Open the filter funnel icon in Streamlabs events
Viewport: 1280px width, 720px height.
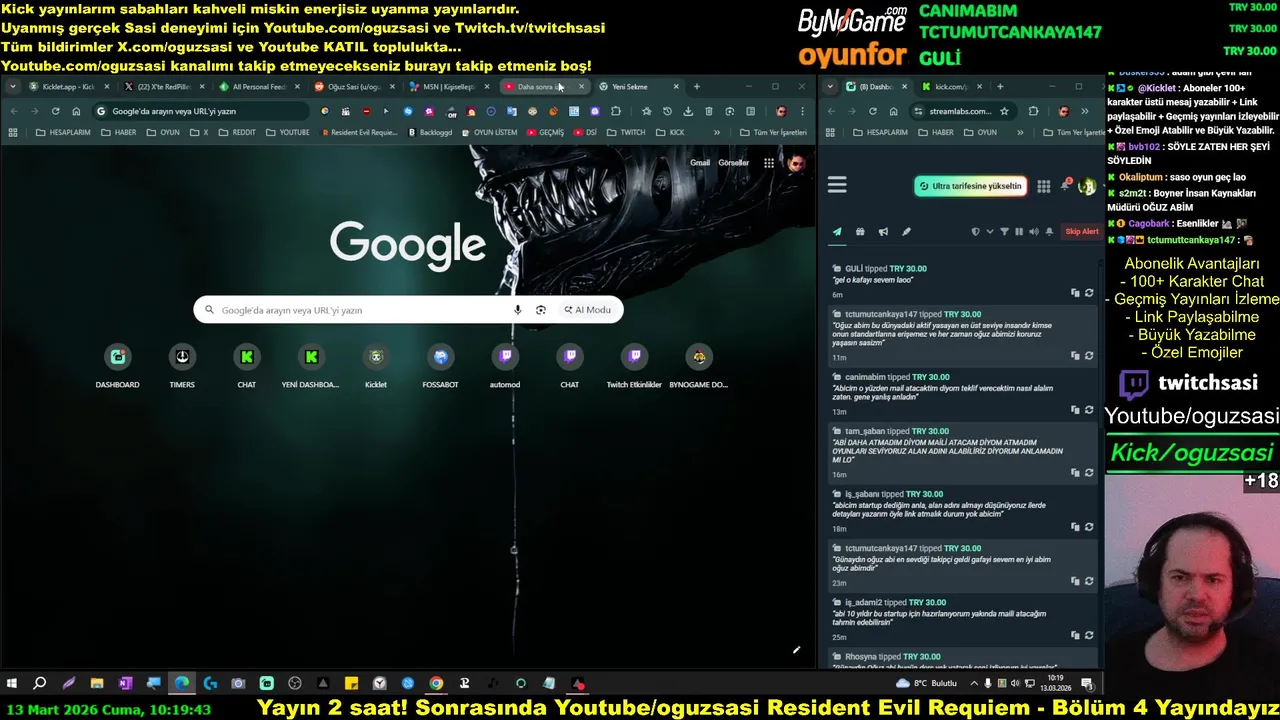(x=1005, y=232)
